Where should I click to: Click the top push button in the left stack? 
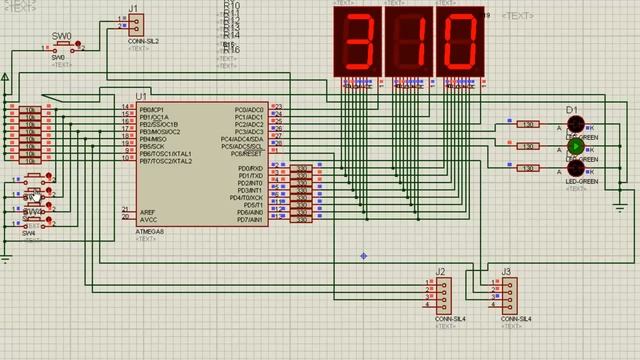click(35, 178)
